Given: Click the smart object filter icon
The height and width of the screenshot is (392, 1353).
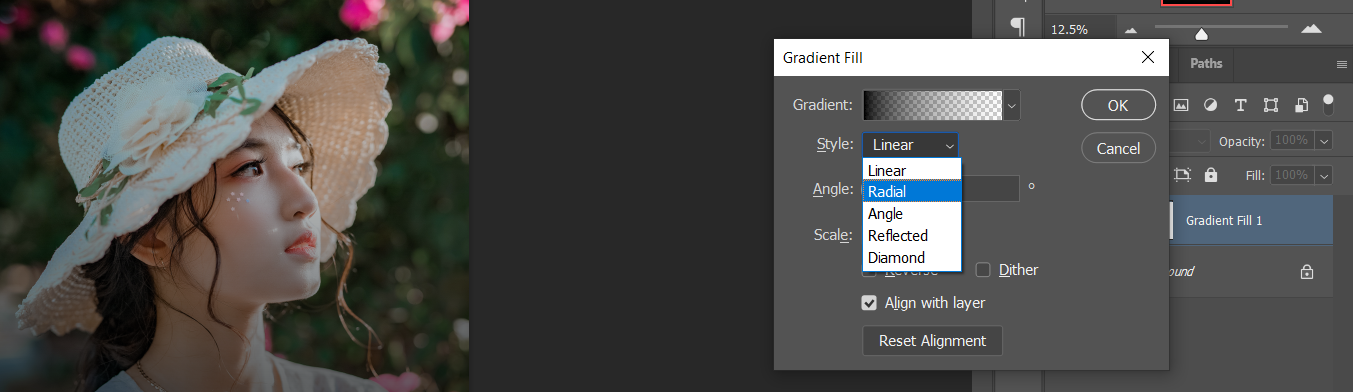Looking at the screenshot, I should [1301, 105].
